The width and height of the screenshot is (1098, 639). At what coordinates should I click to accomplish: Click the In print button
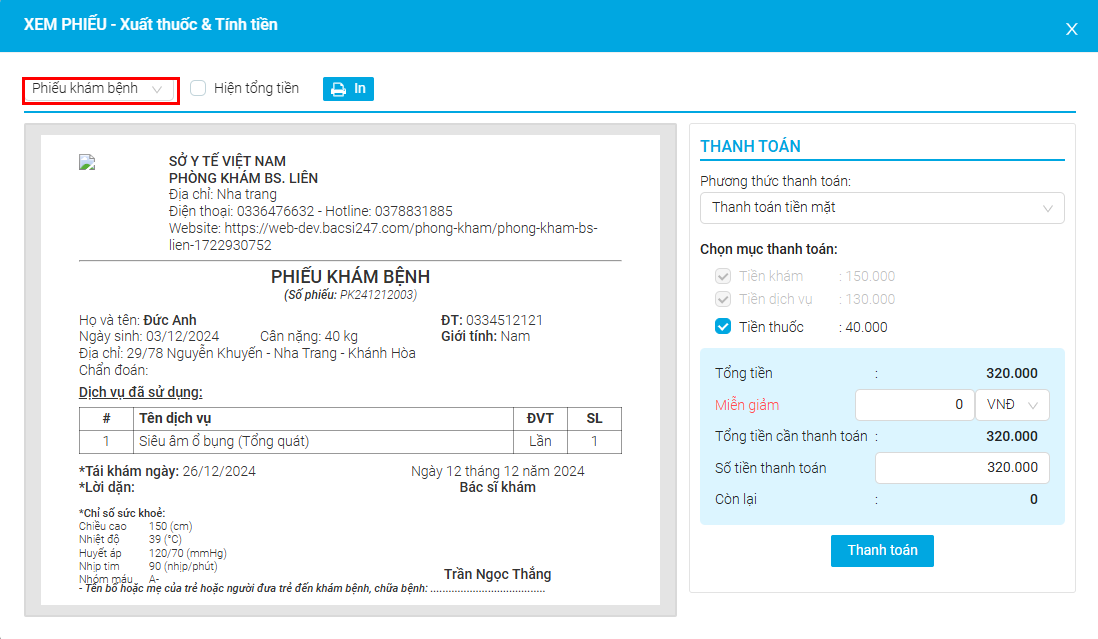348,89
